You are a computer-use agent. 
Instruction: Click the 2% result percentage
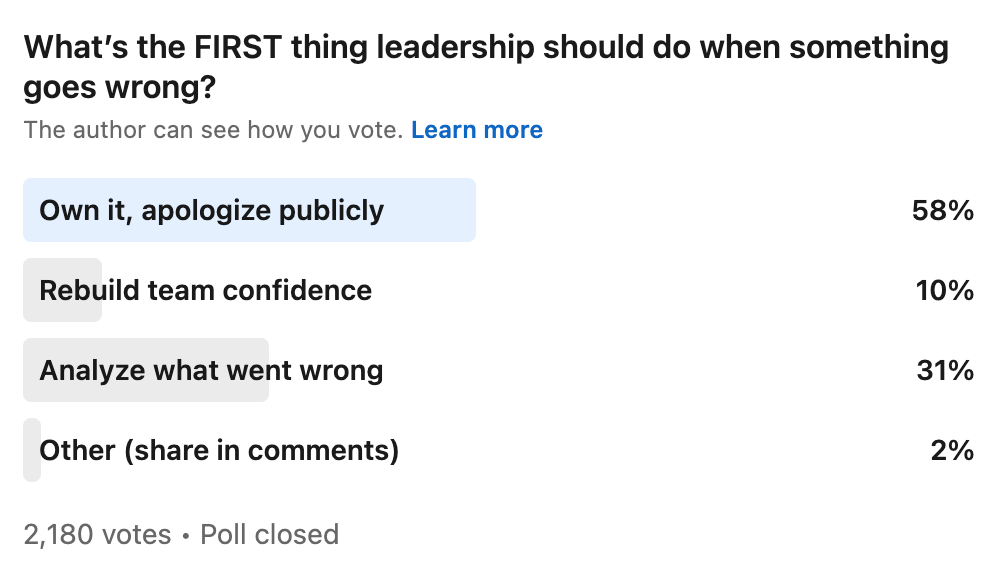(952, 450)
